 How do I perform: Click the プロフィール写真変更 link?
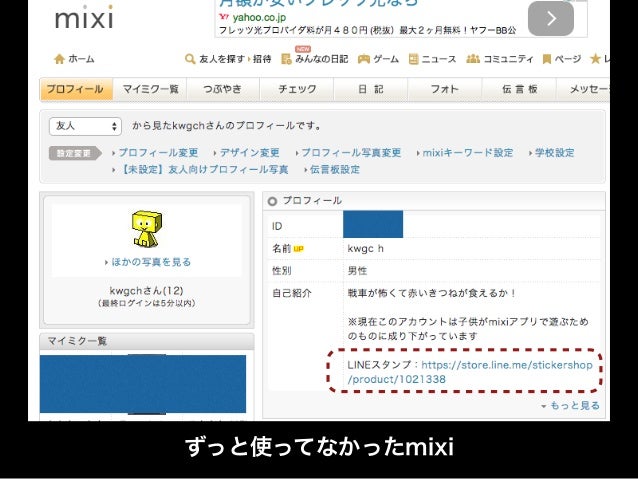click(351, 153)
